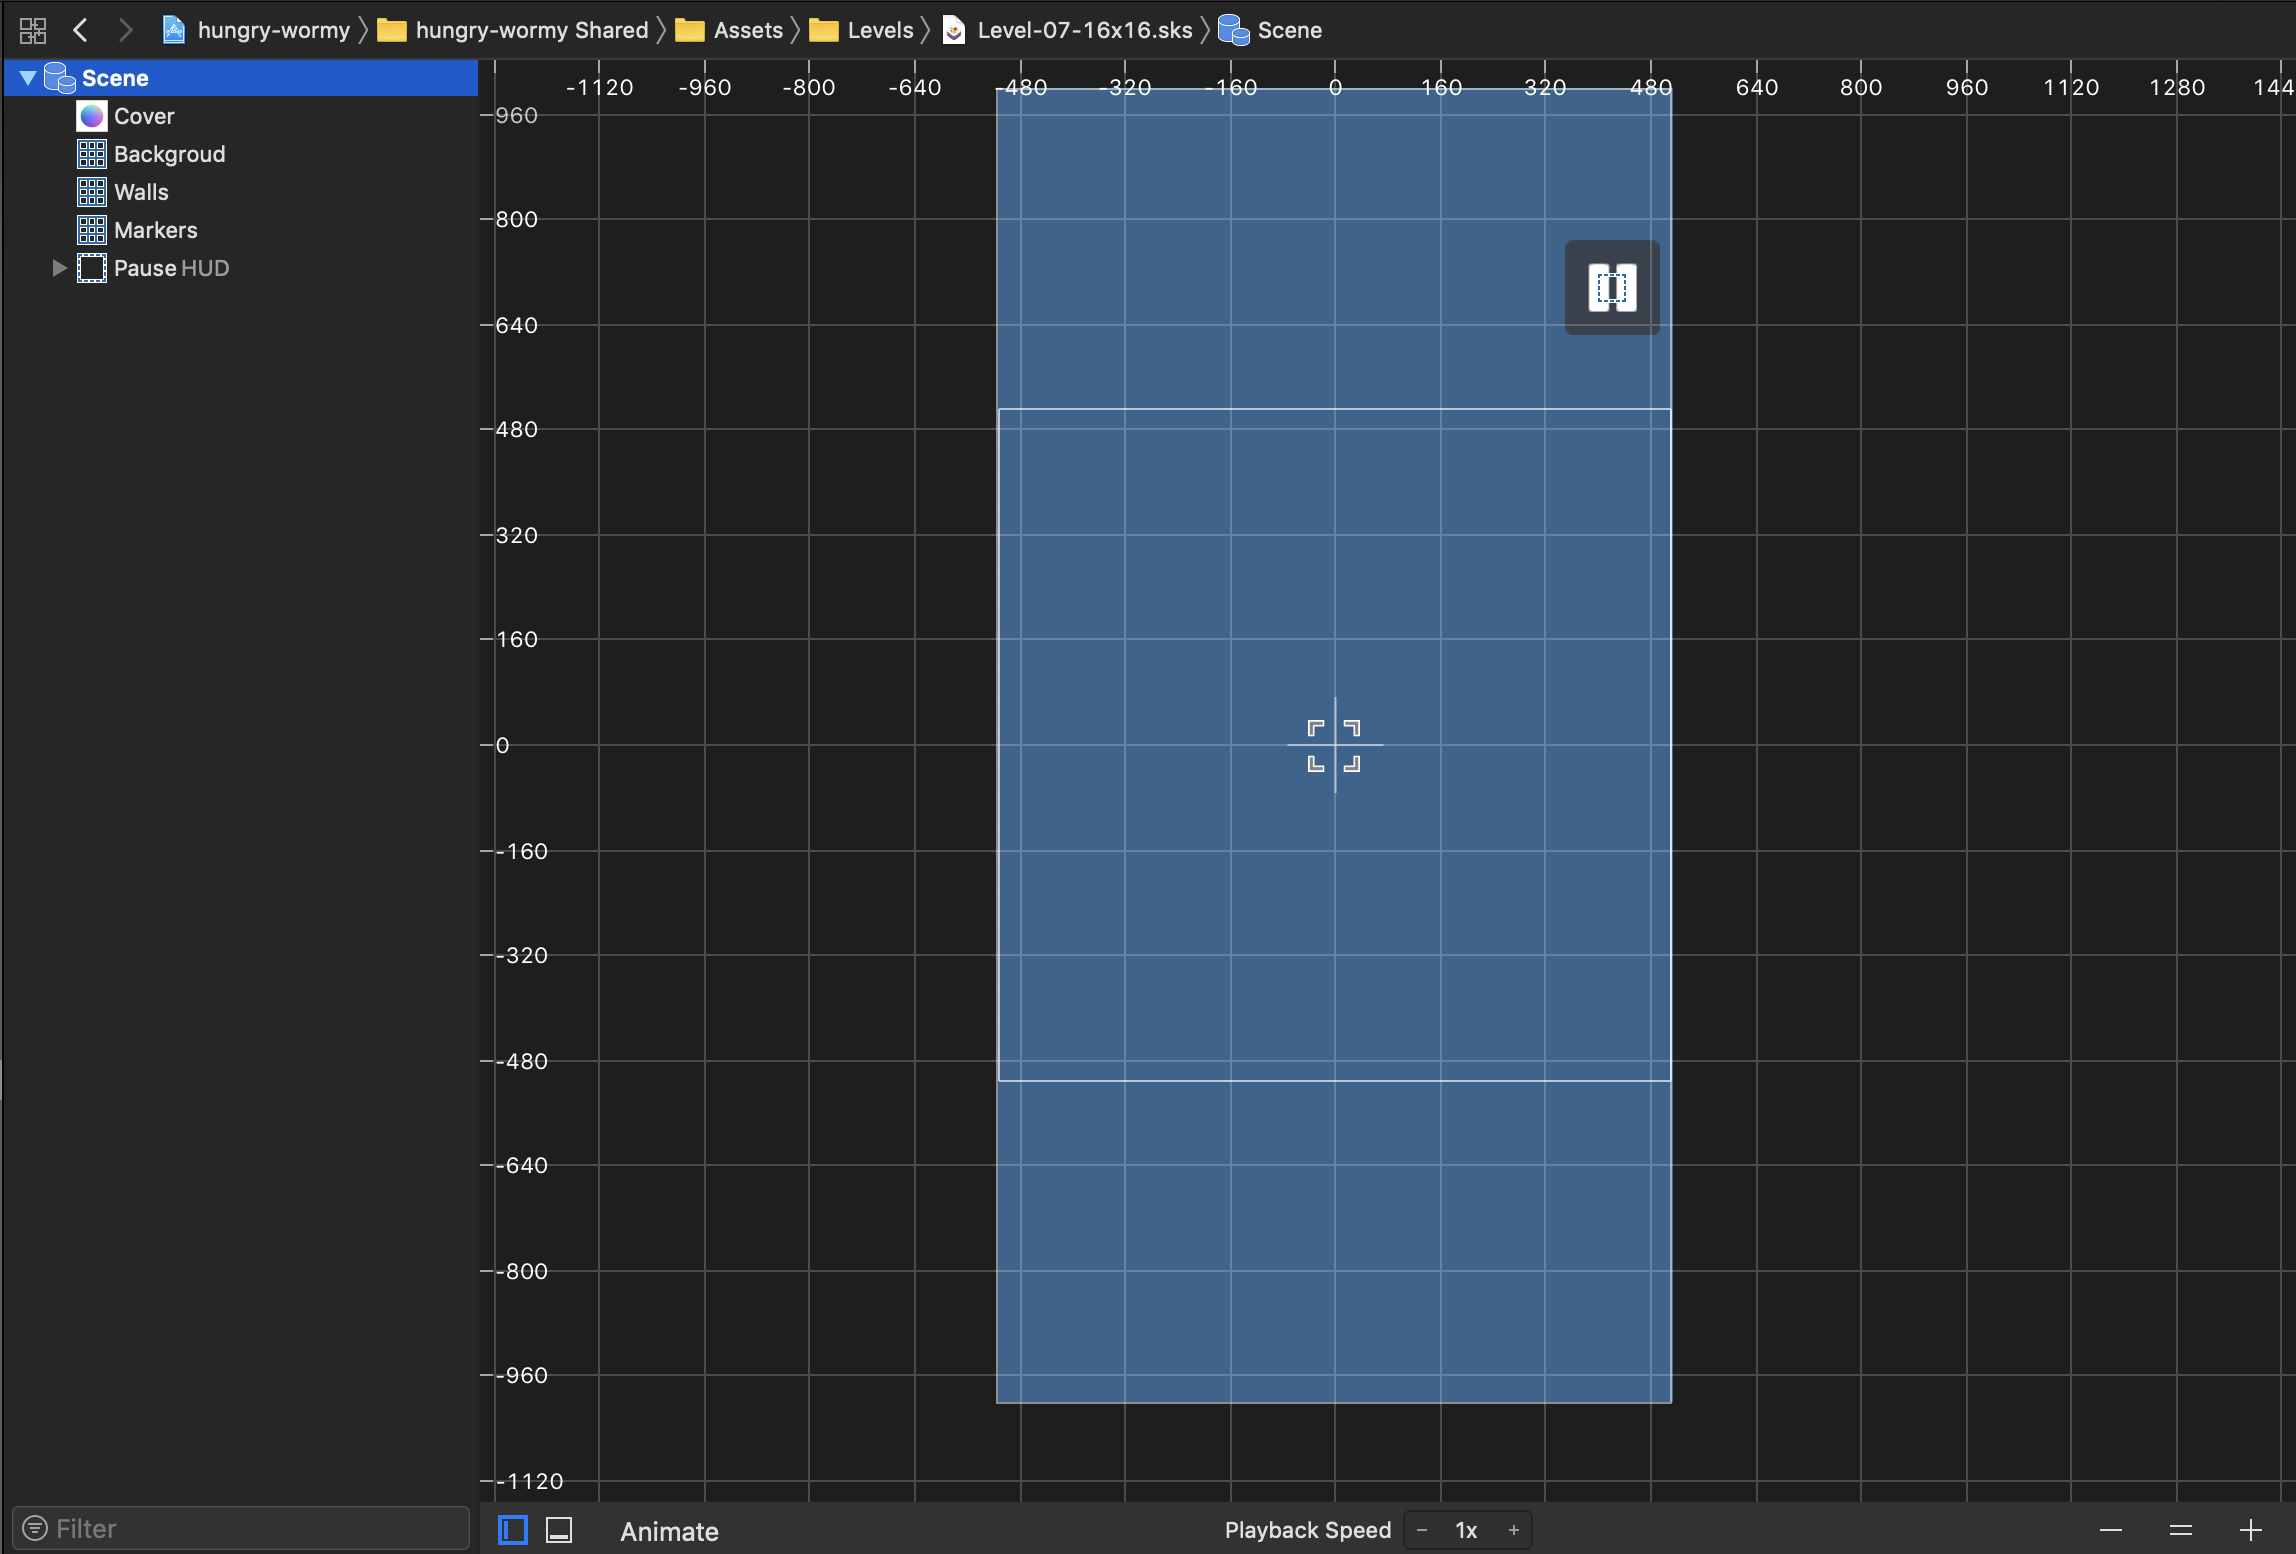This screenshot has height=1554, width=2296.
Task: Click the Walls tile map icon
Action: click(x=91, y=192)
